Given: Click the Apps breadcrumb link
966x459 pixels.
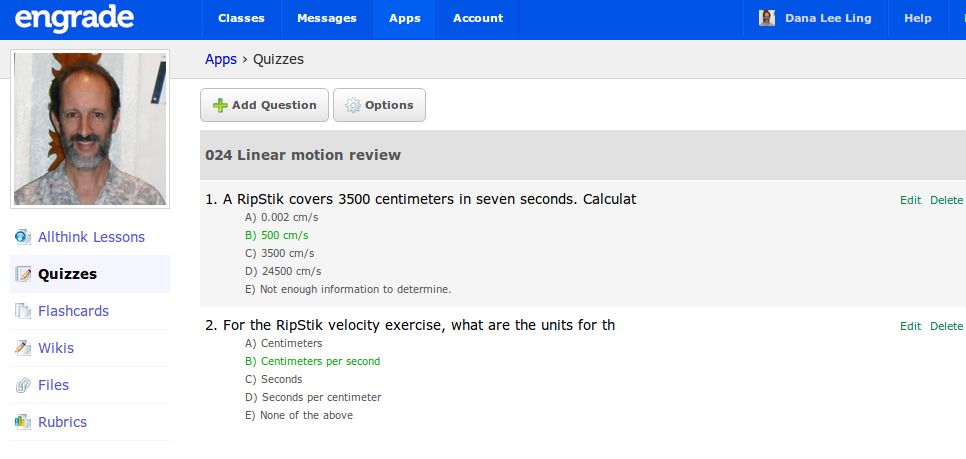Looking at the screenshot, I should (220, 59).
